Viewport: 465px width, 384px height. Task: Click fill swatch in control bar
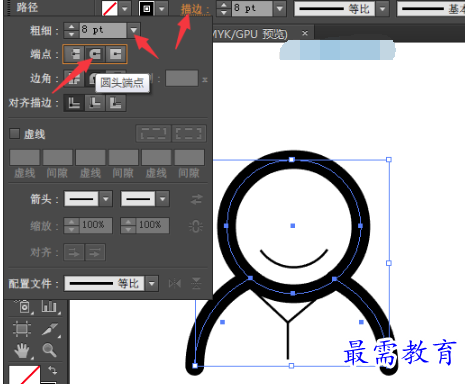click(110, 9)
